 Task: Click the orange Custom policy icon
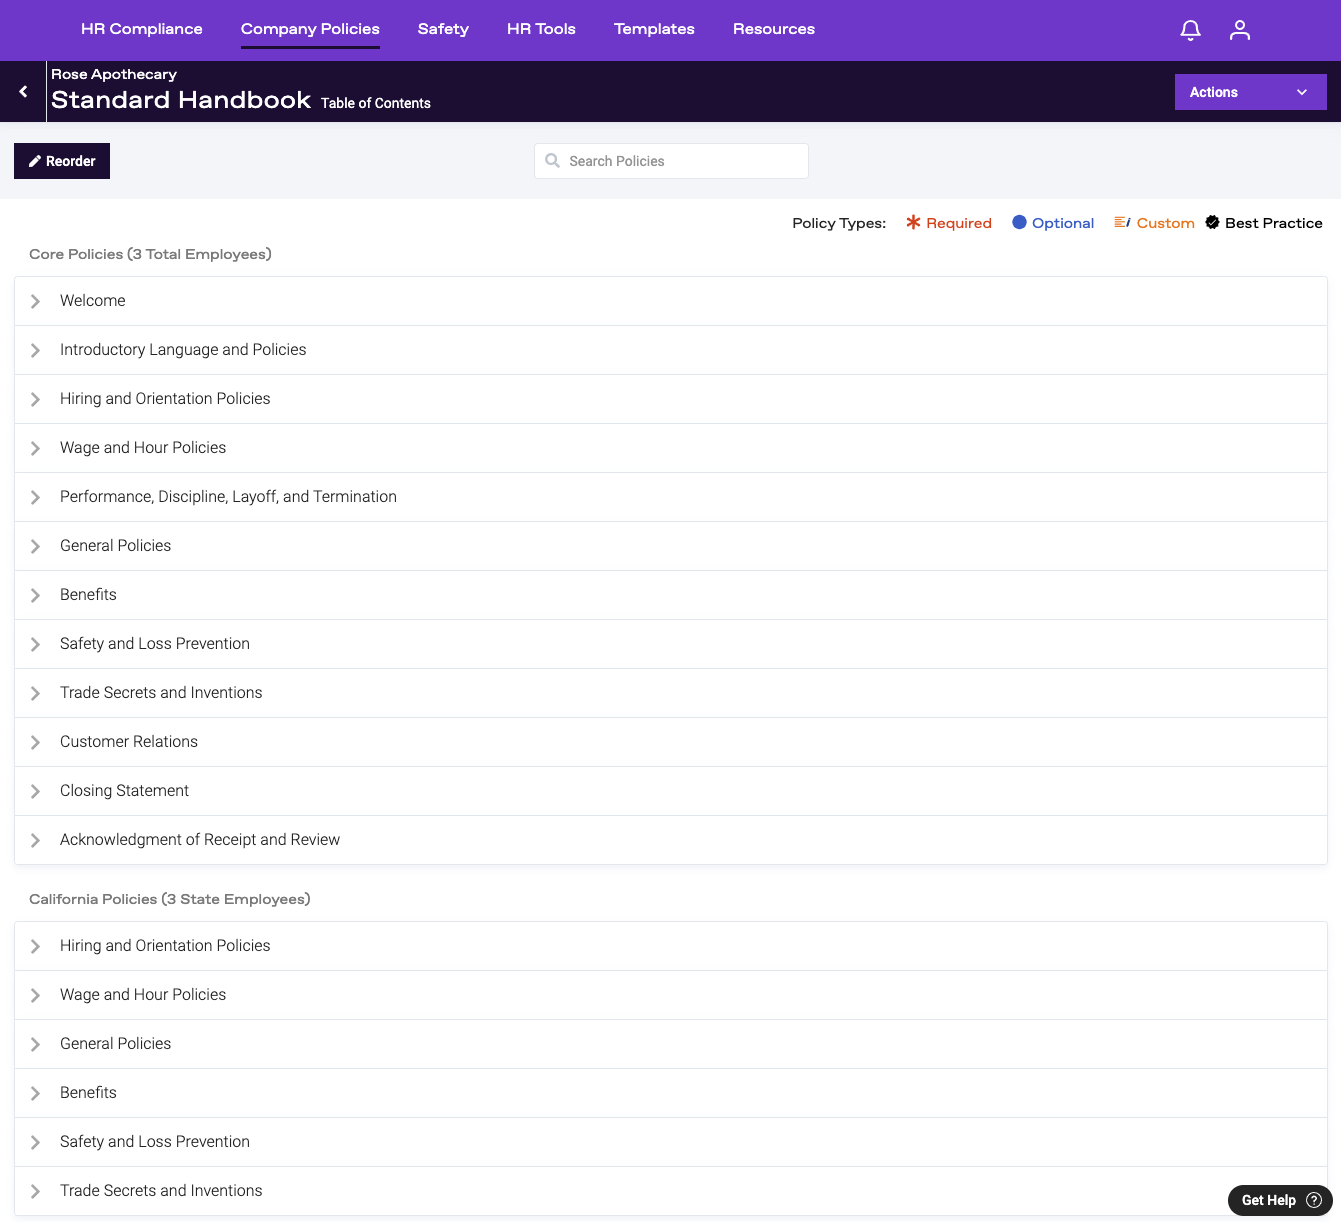tap(1122, 223)
